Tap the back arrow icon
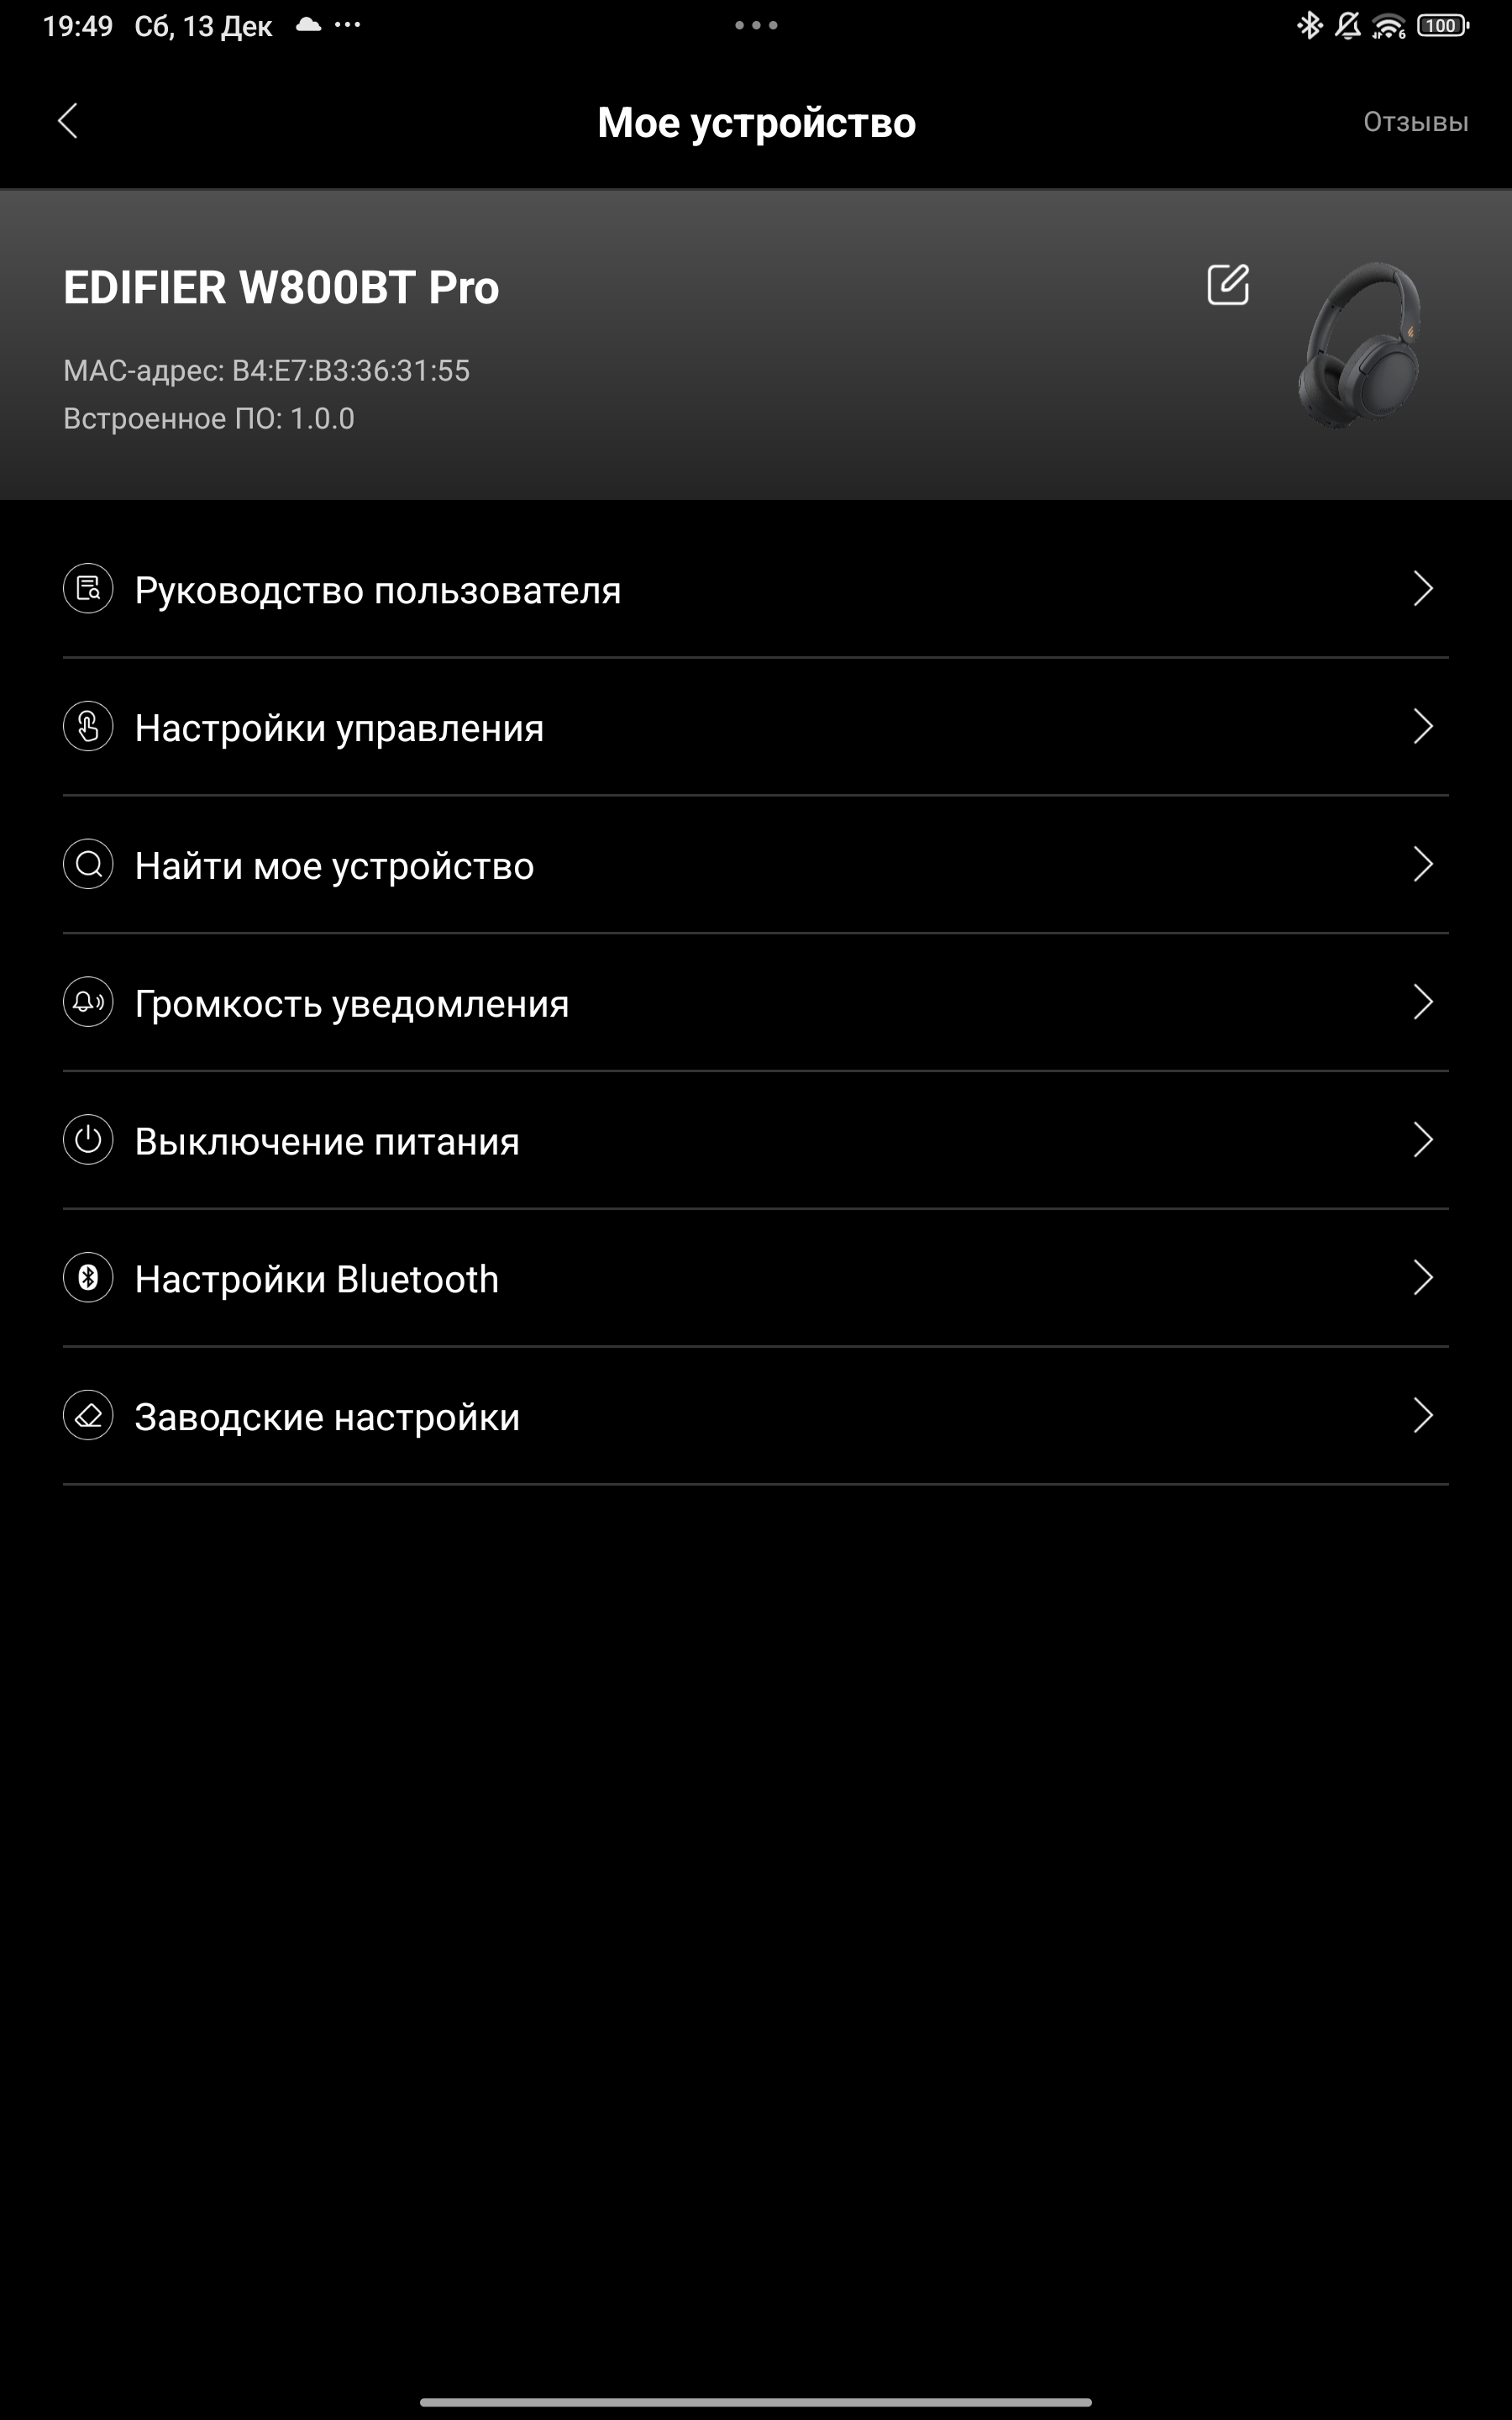Screen dimensions: 1512x2420 [68, 121]
